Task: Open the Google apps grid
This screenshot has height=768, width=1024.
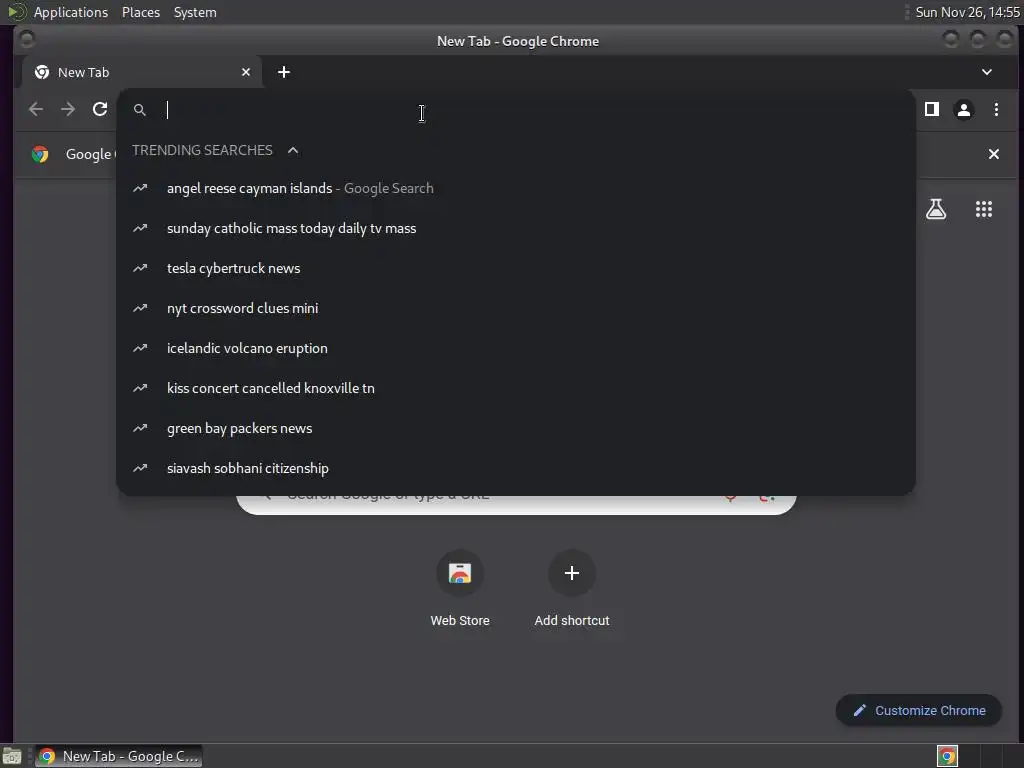Action: 984,209
